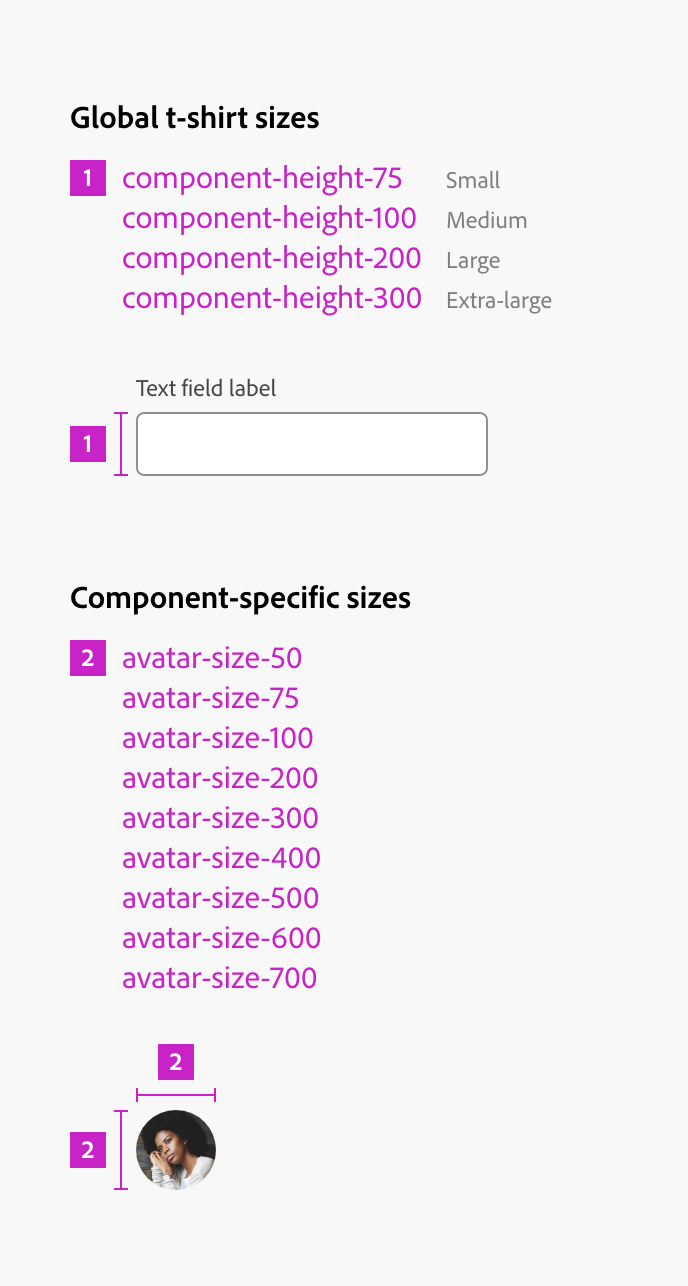Click inside the text field input box
Image resolution: width=688 pixels, height=1286 pixels.
coord(311,444)
